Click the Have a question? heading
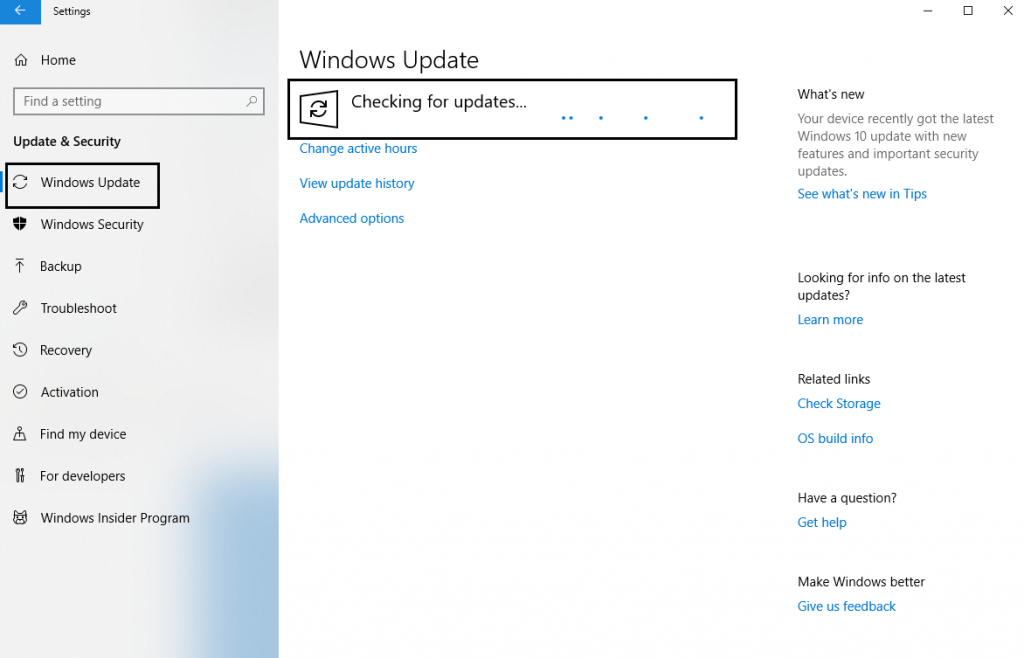The height and width of the screenshot is (658, 1024). [847, 498]
